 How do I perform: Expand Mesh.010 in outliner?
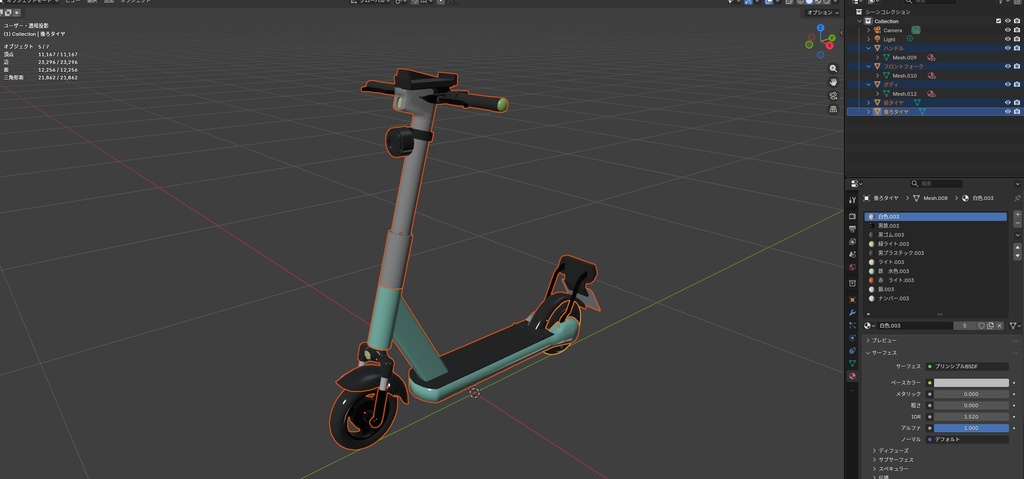tap(878, 76)
